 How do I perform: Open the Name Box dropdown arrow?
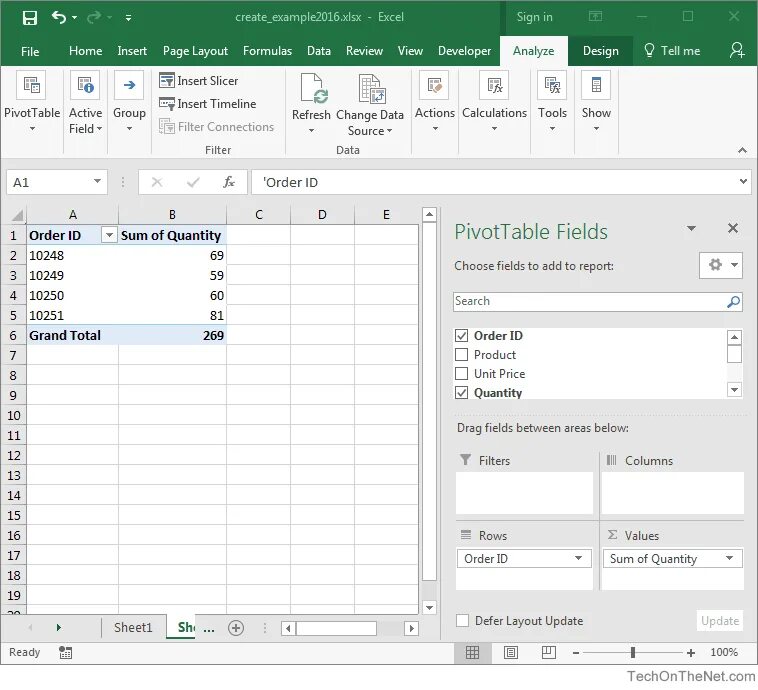97,181
